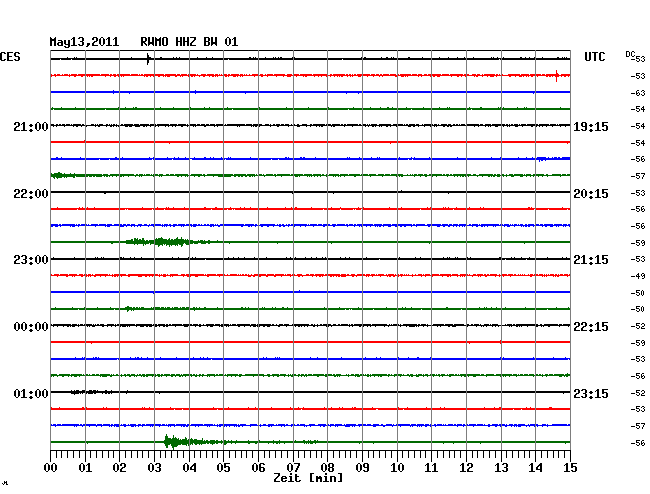Click the 03 minute axis label
This screenshot has height=494, width=650.
coord(154,467)
